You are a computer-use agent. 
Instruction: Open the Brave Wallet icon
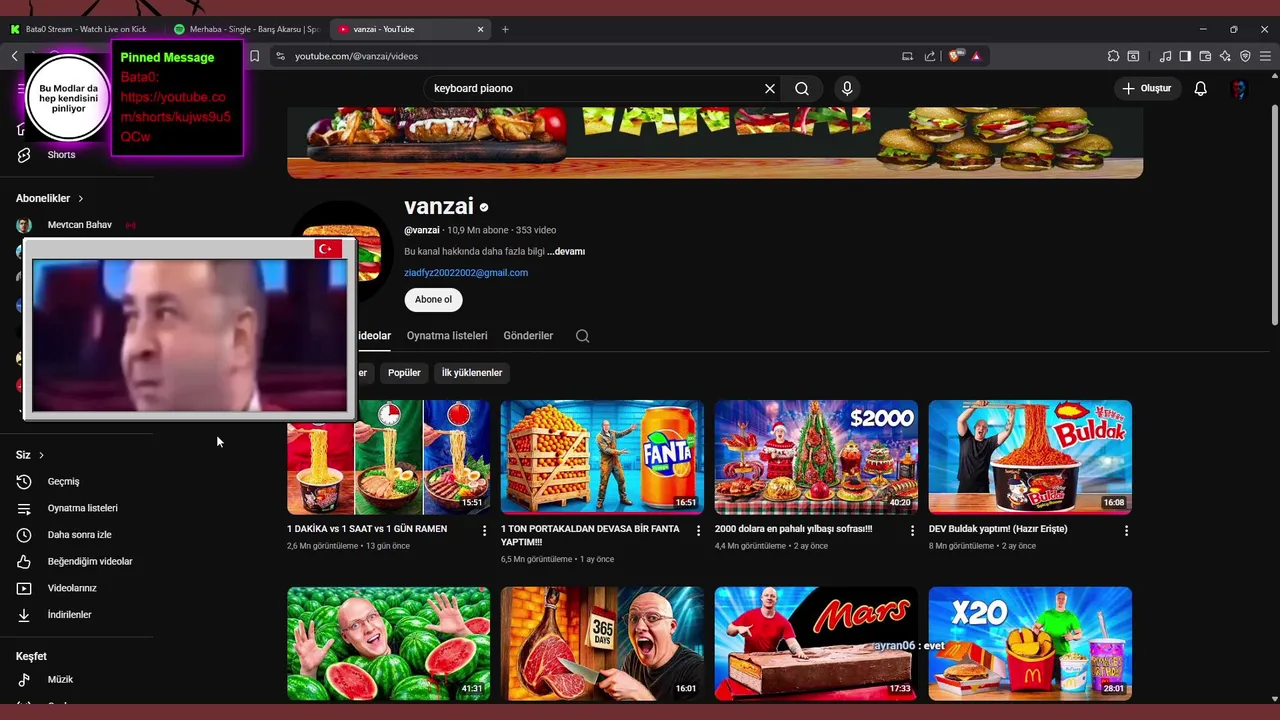pyautogui.click(x=1205, y=56)
